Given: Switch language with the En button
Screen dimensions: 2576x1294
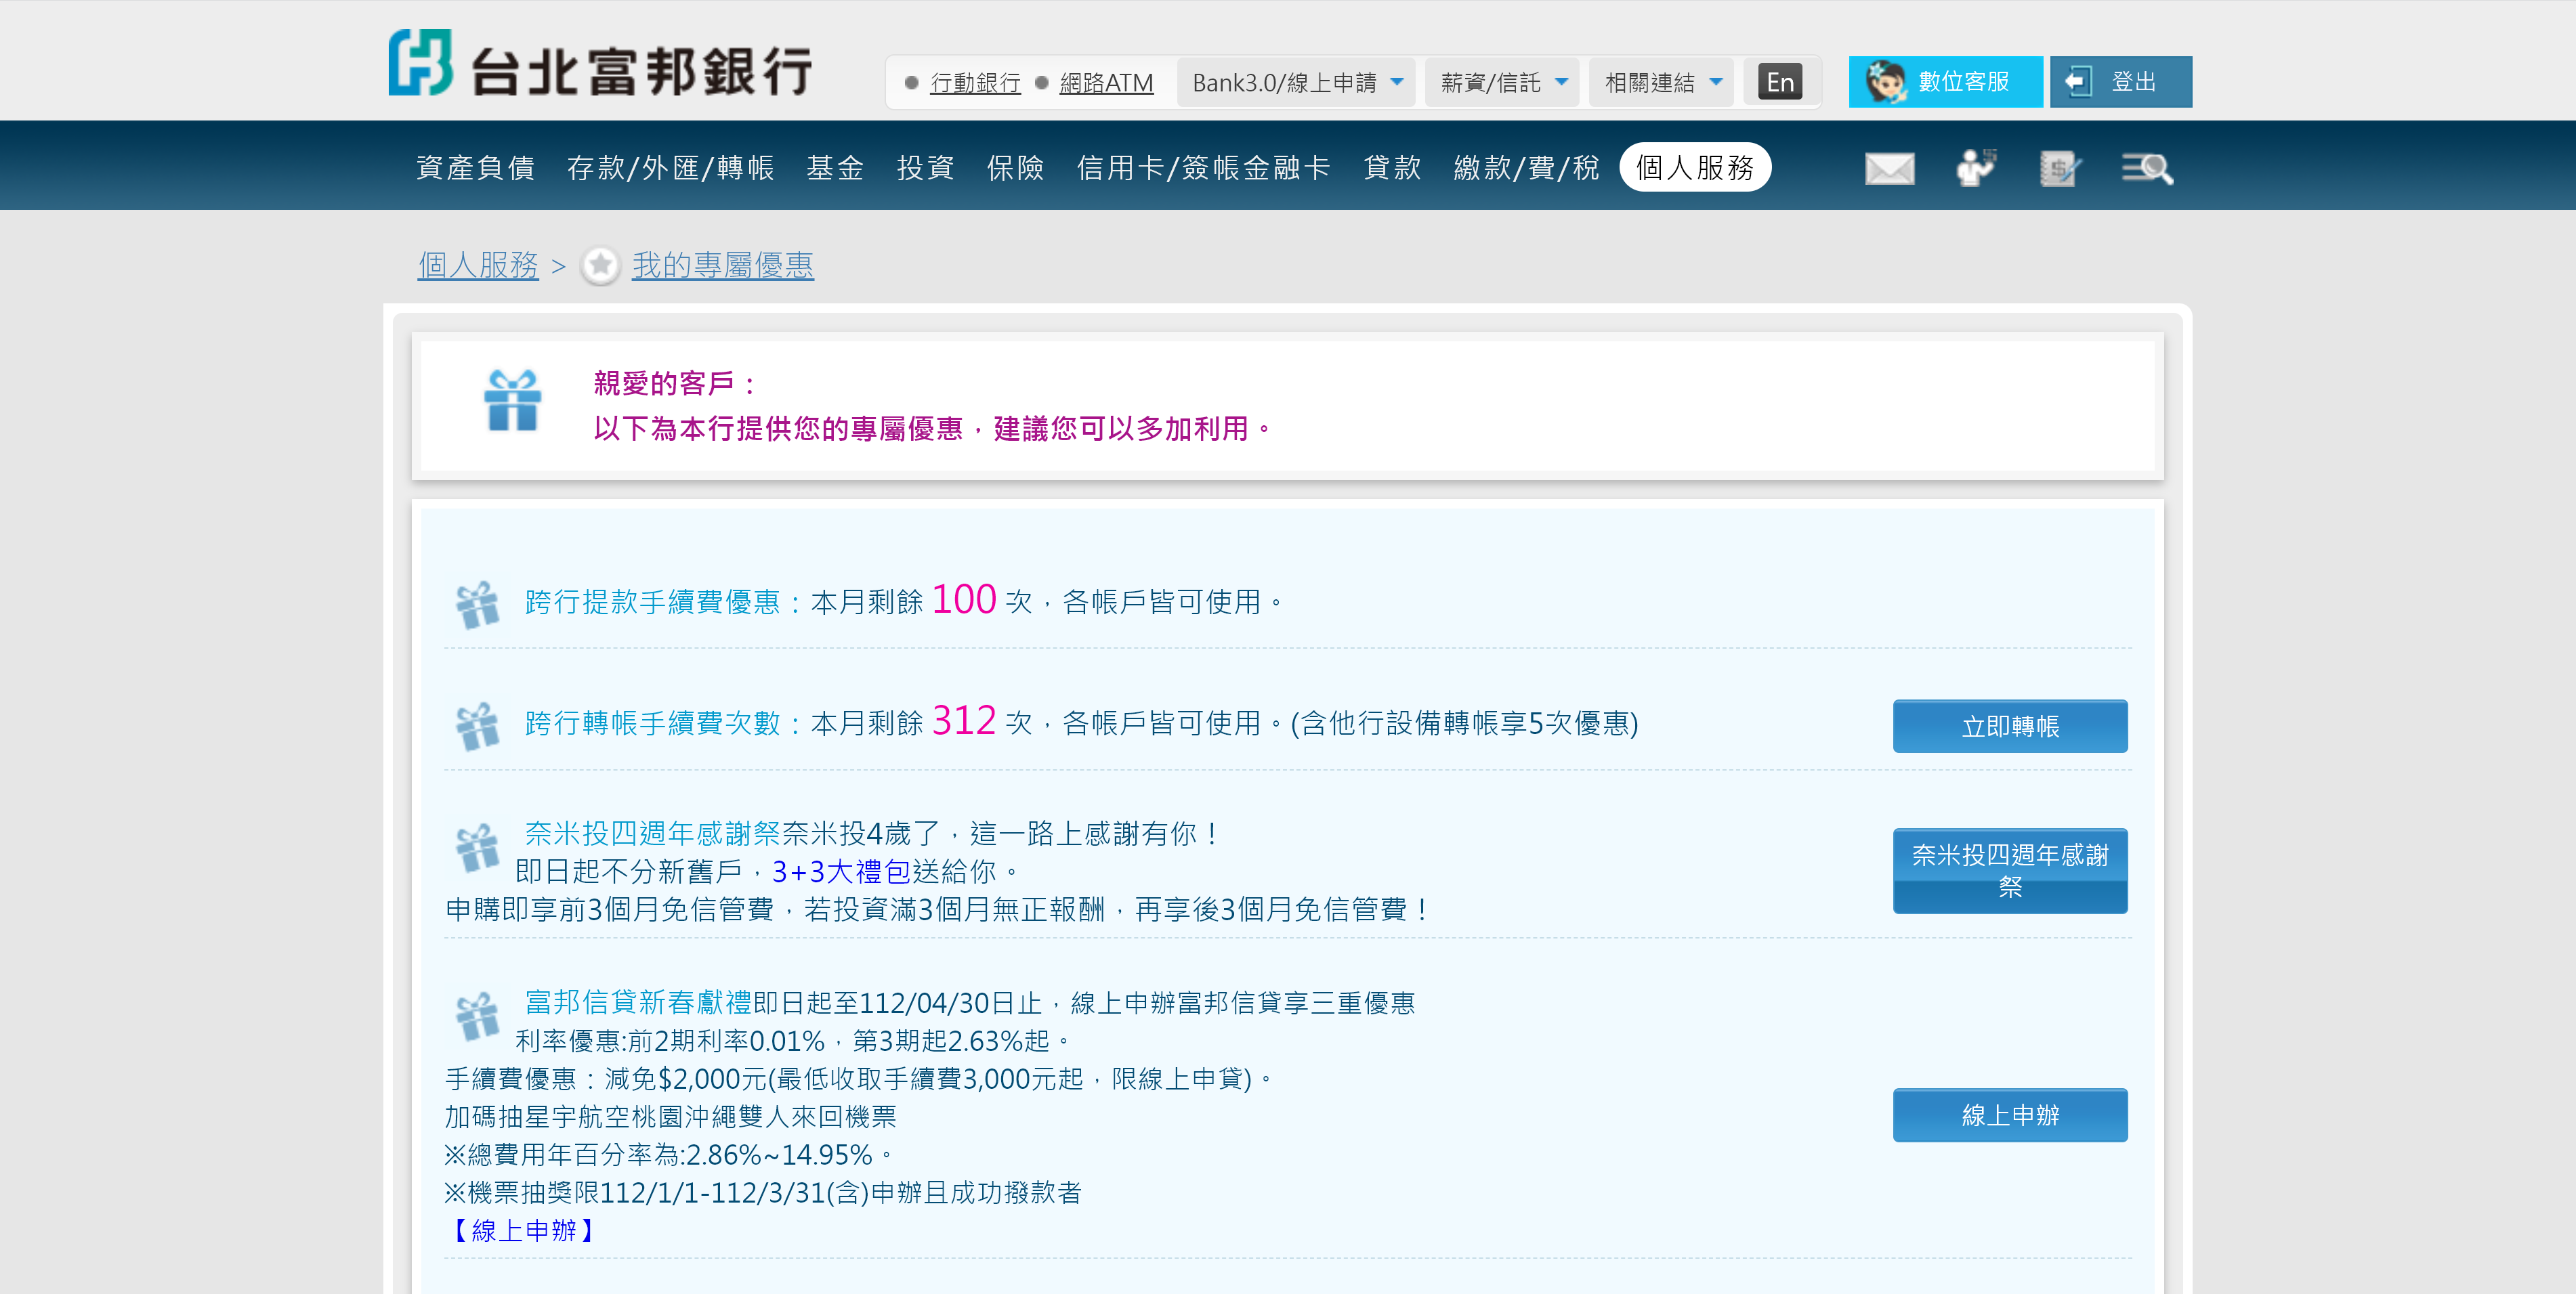Looking at the screenshot, I should (x=1780, y=82).
